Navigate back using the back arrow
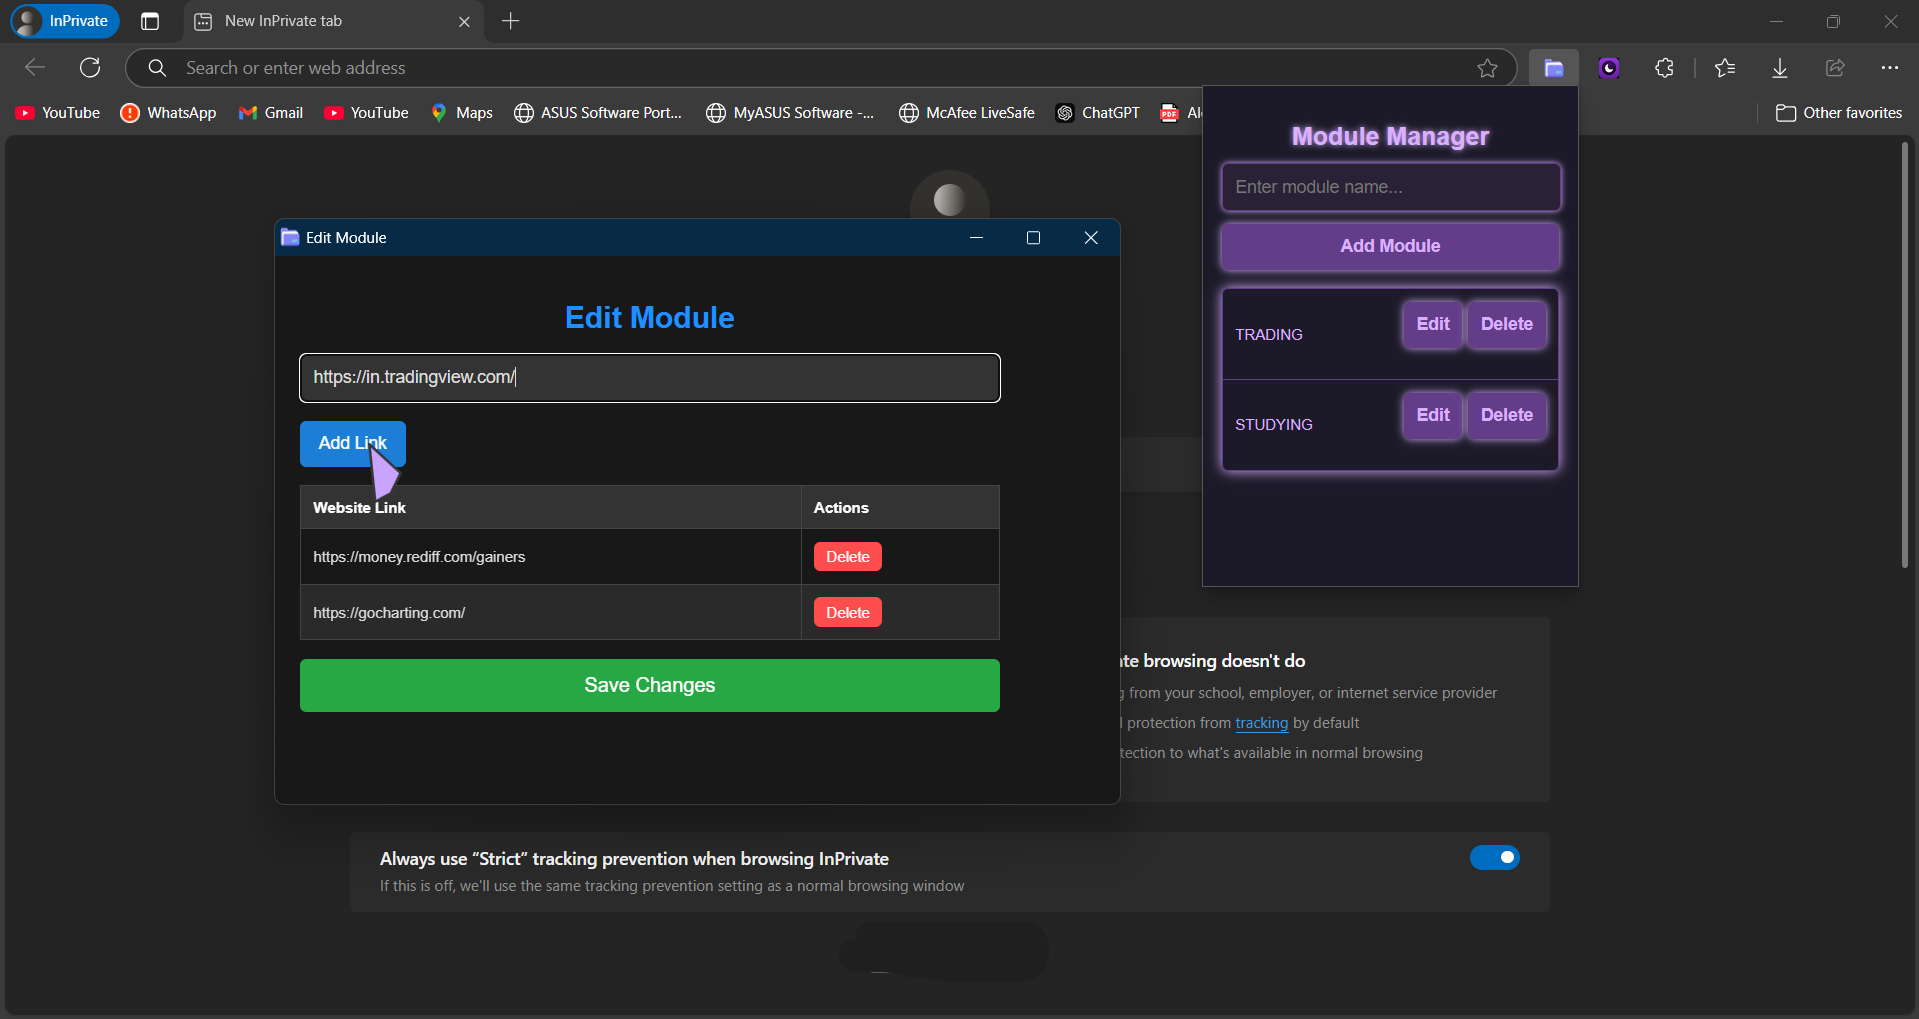 34,67
